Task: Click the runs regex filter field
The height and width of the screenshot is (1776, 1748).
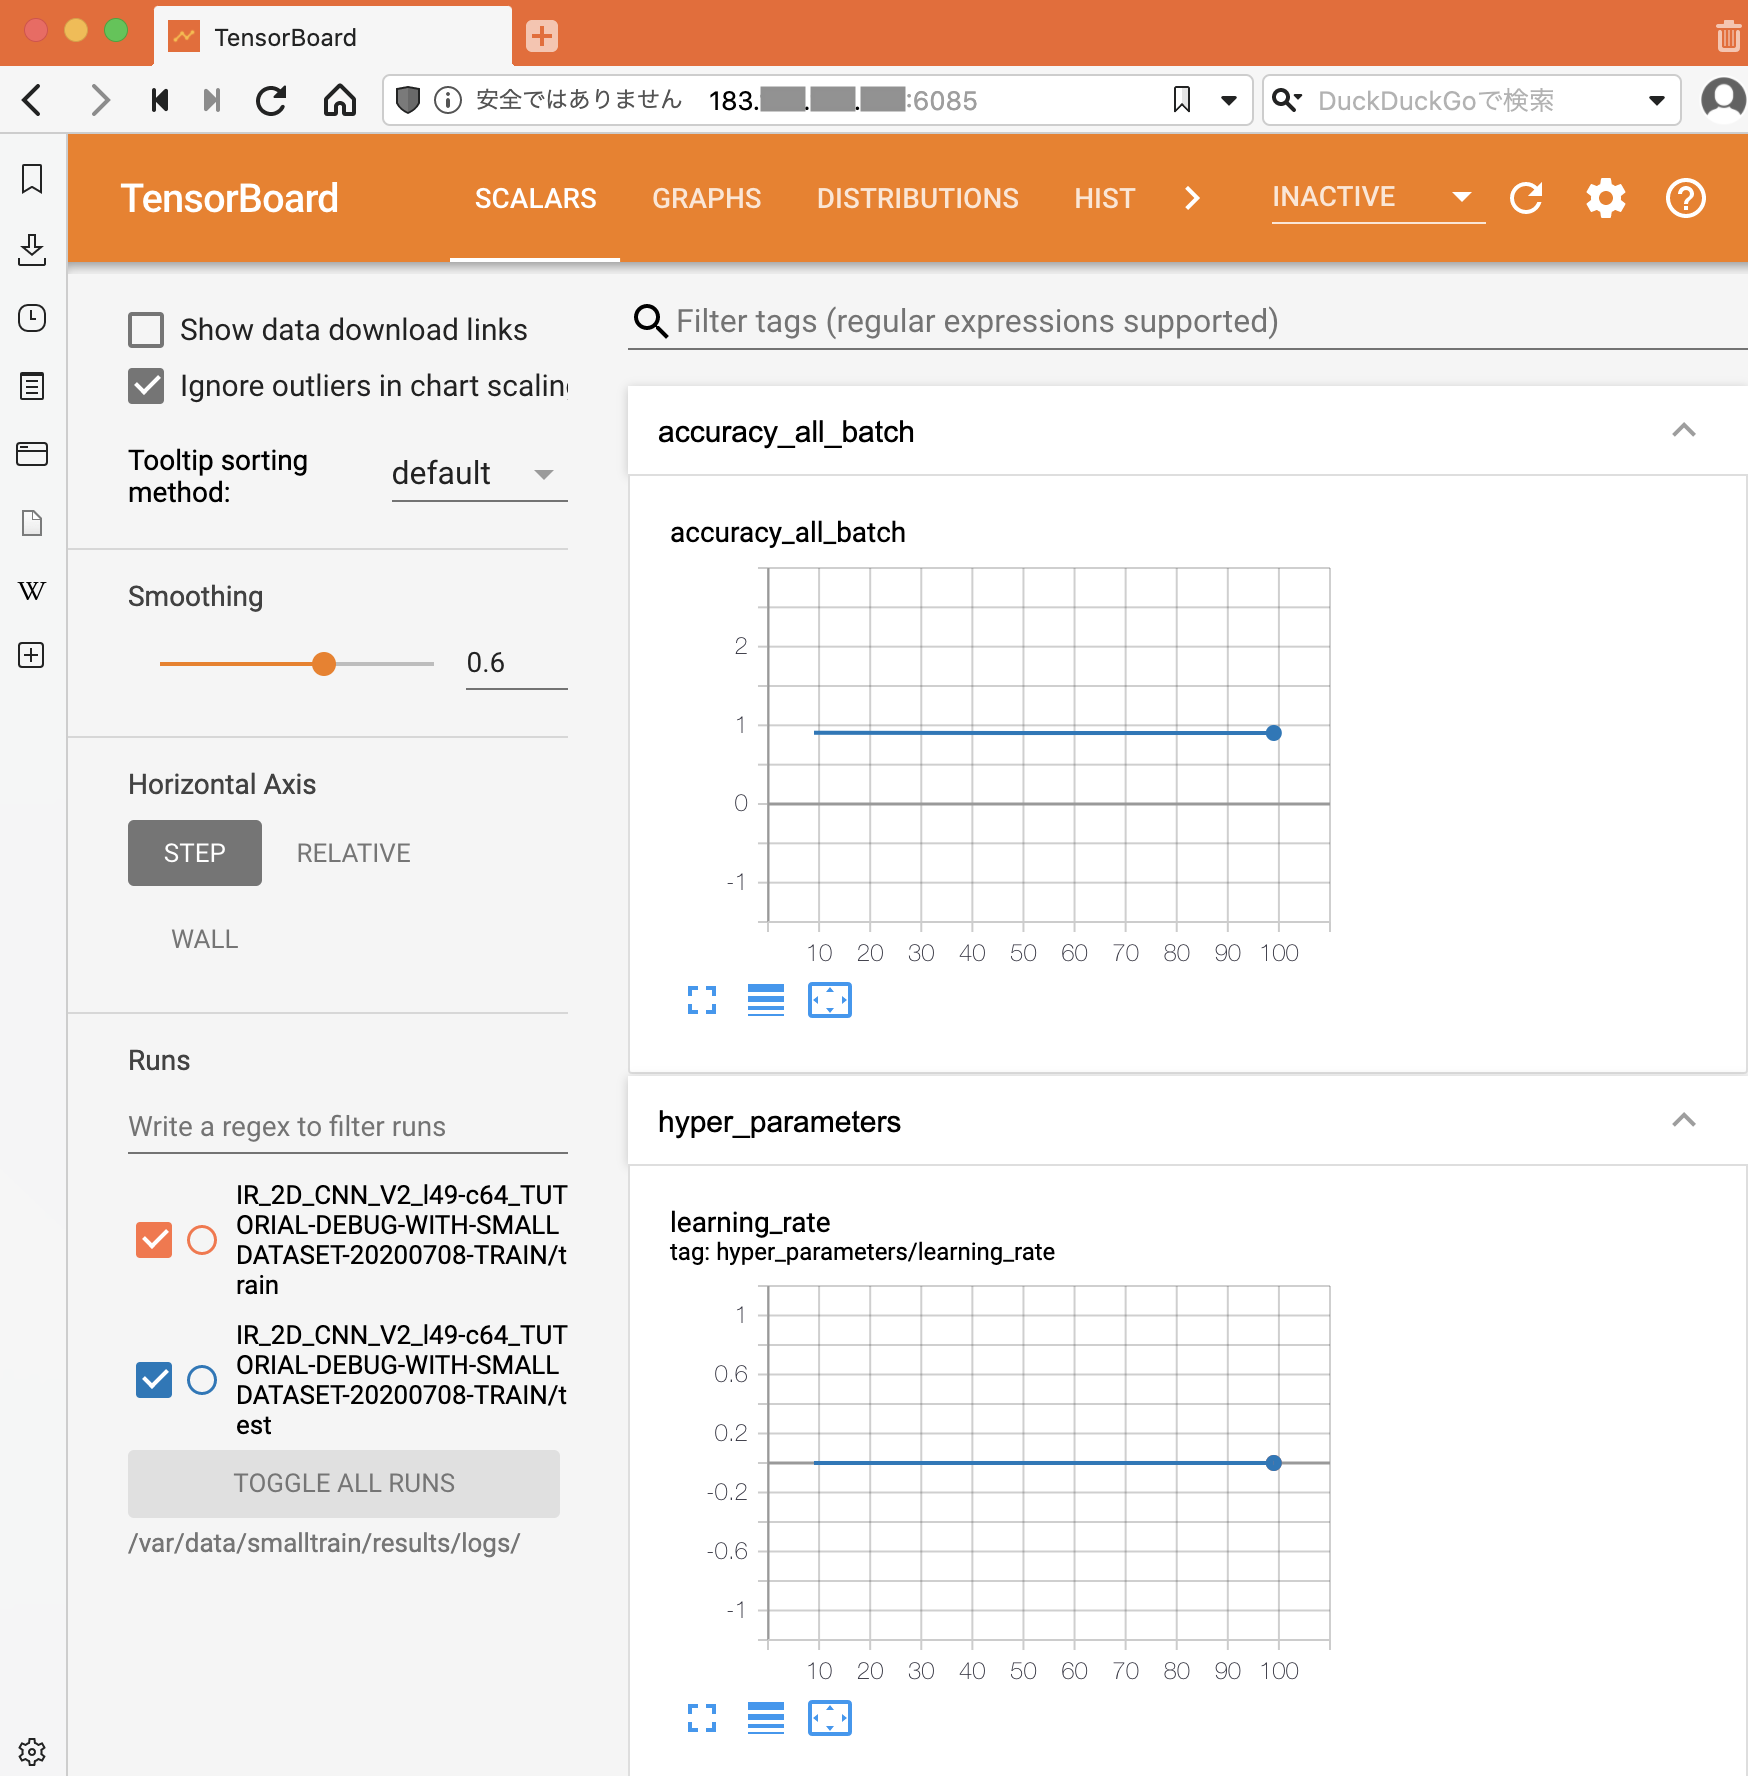Action: coord(347,1127)
